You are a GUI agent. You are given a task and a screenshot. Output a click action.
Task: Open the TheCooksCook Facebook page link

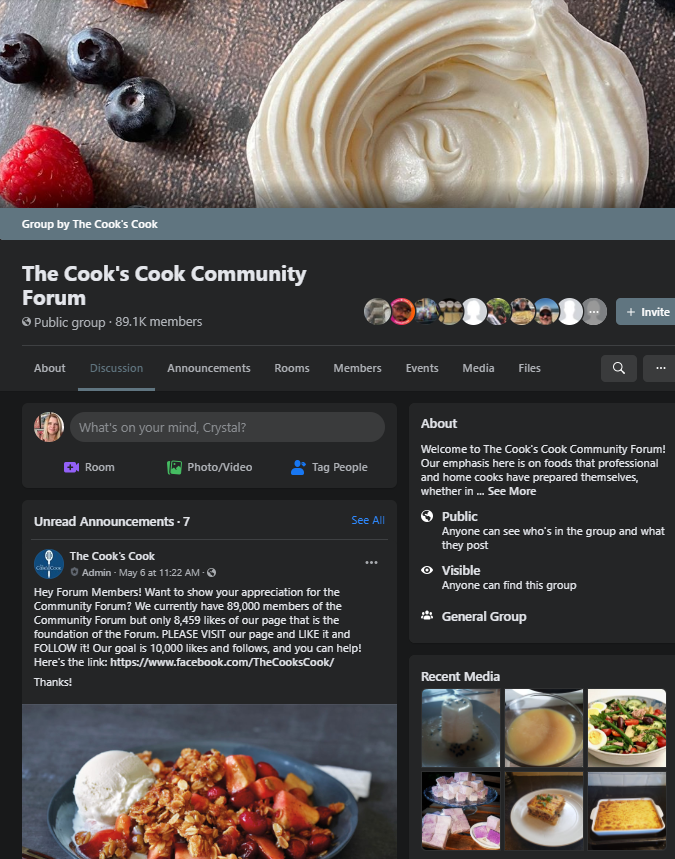[222, 662]
